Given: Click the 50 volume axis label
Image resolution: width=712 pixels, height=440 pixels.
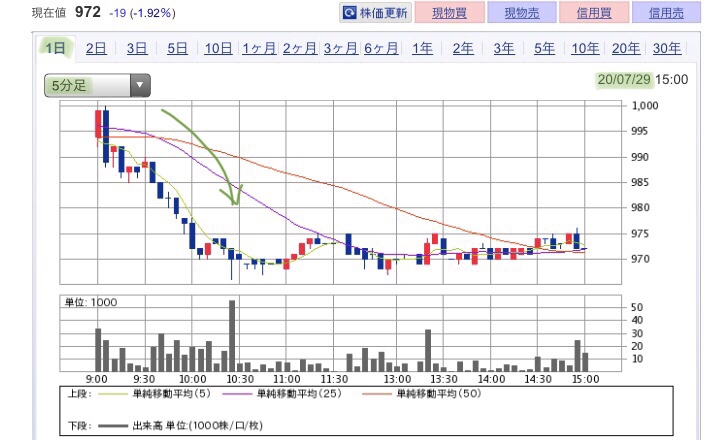Looking at the screenshot, I should (x=637, y=307).
